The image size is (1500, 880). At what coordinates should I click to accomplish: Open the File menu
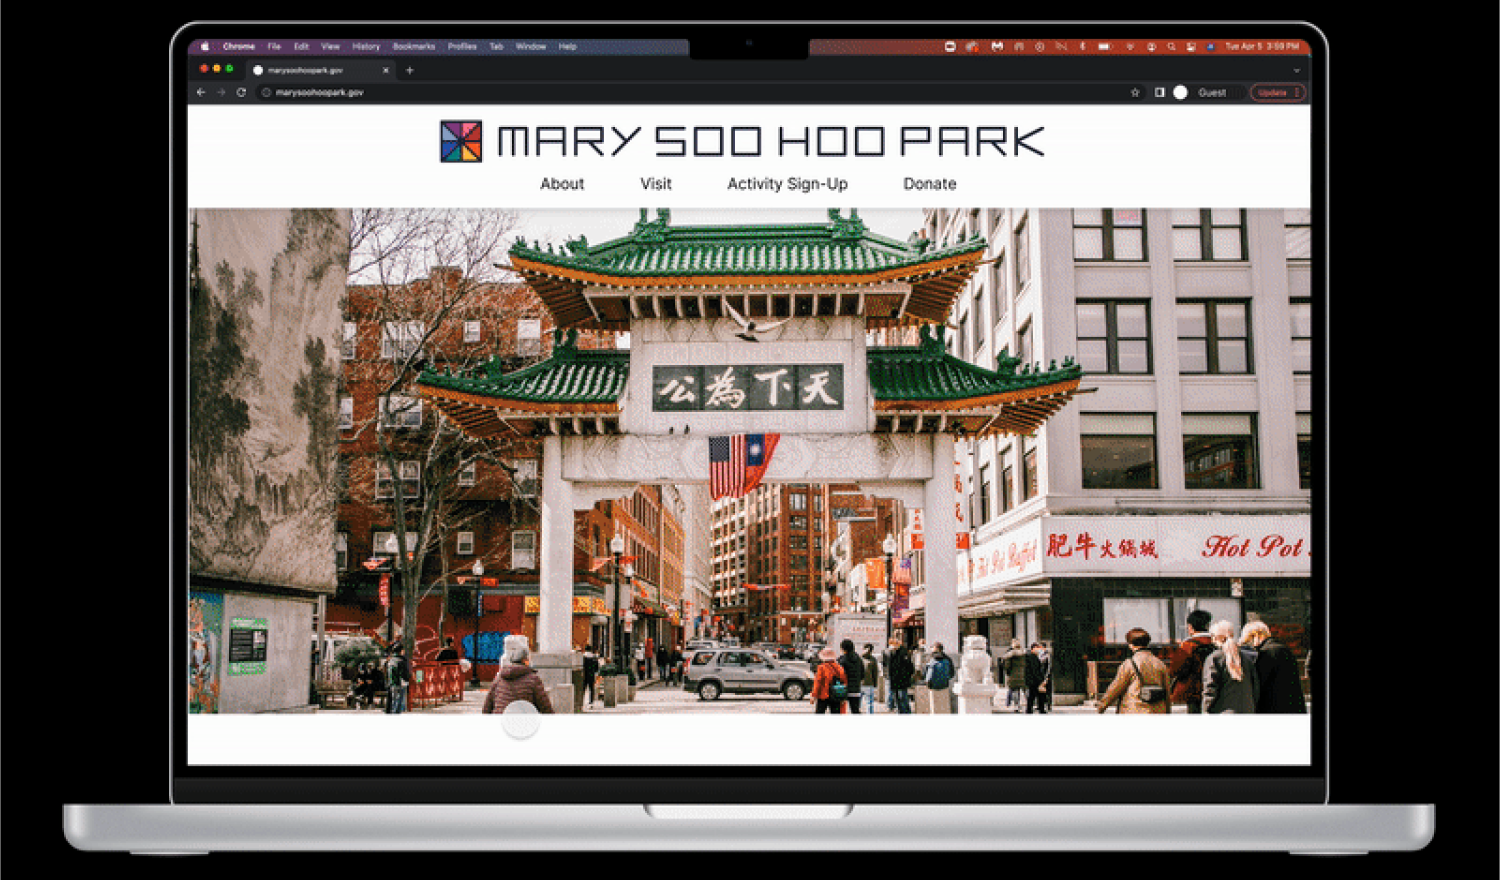click(274, 46)
